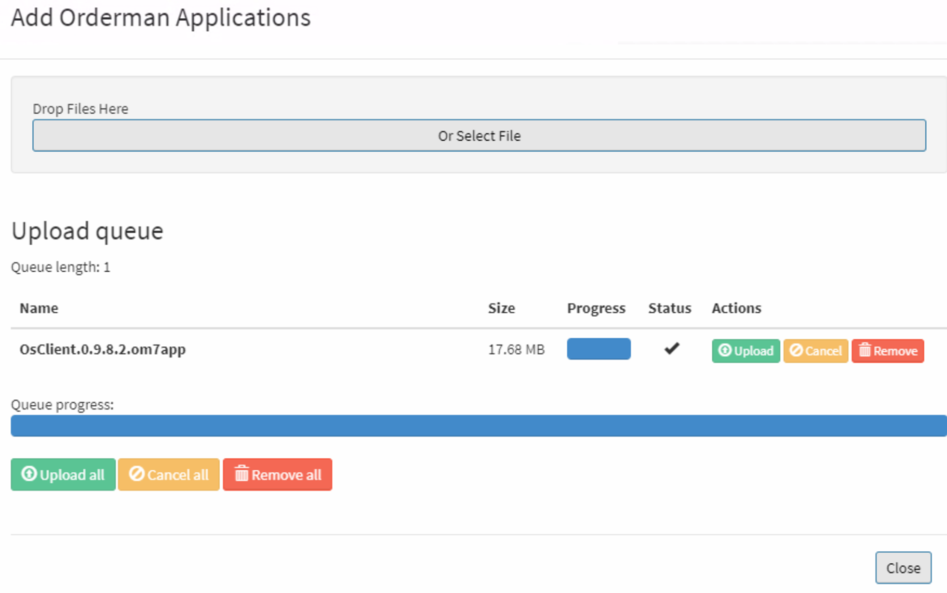
Task: Click the green Upload button for OsClient file
Action: coord(745,351)
